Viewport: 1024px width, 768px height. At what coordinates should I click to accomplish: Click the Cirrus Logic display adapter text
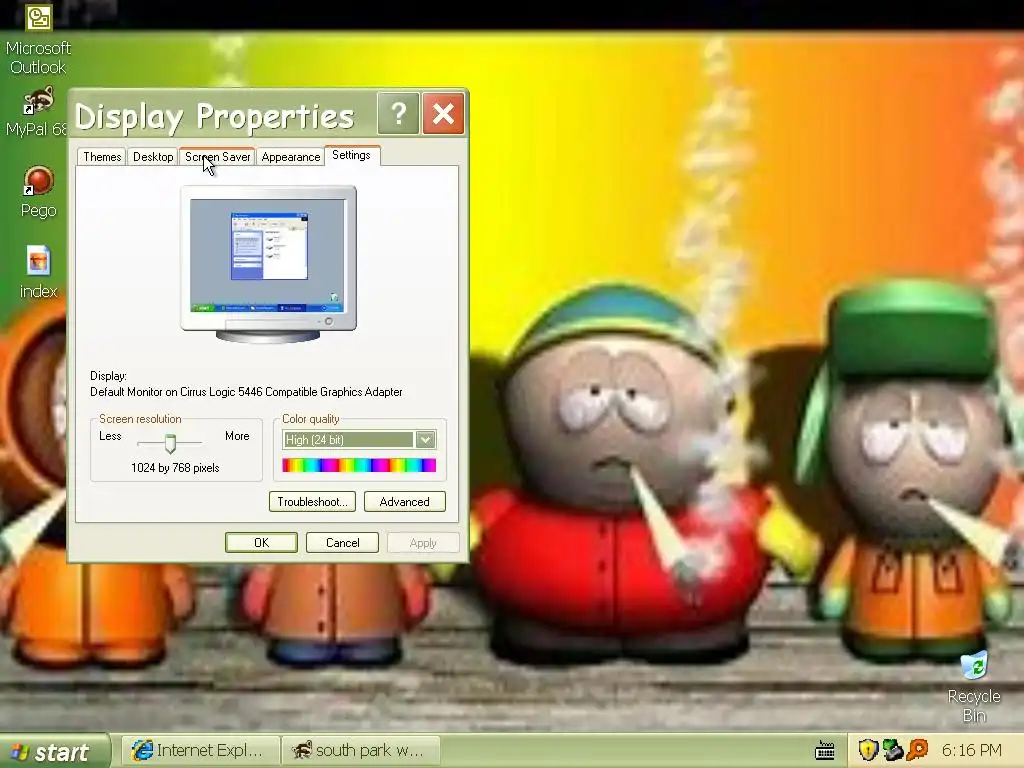246,392
